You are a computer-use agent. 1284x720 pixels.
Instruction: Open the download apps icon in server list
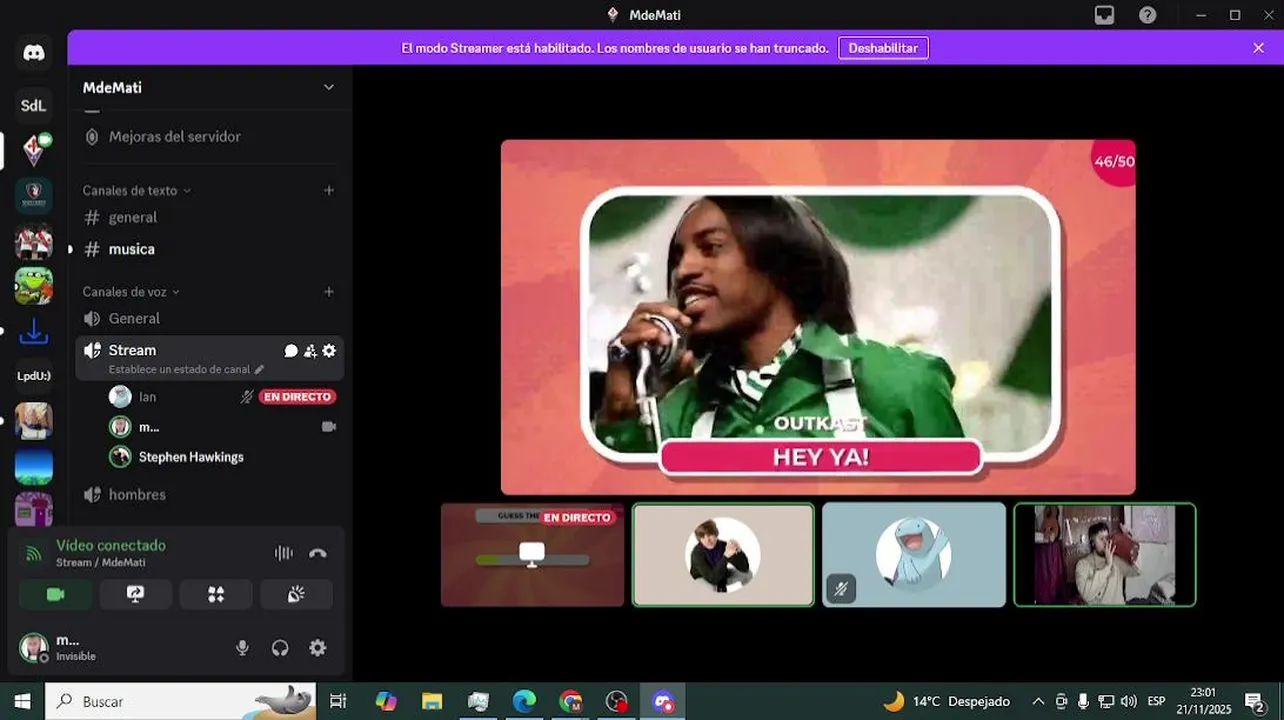coord(34,331)
